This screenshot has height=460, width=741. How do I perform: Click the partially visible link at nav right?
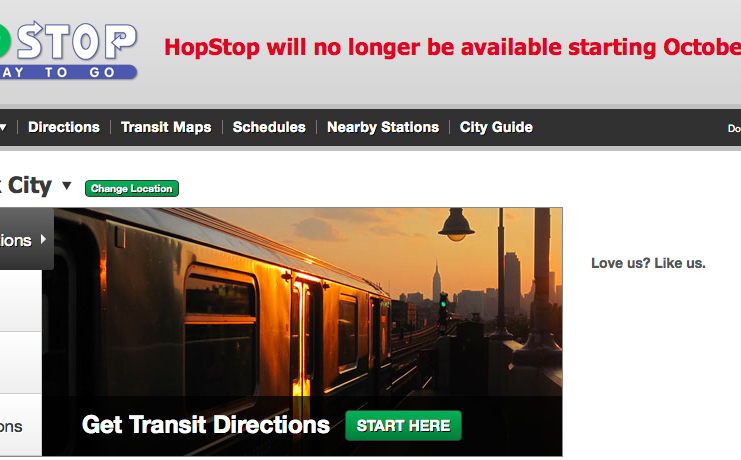click(734, 129)
